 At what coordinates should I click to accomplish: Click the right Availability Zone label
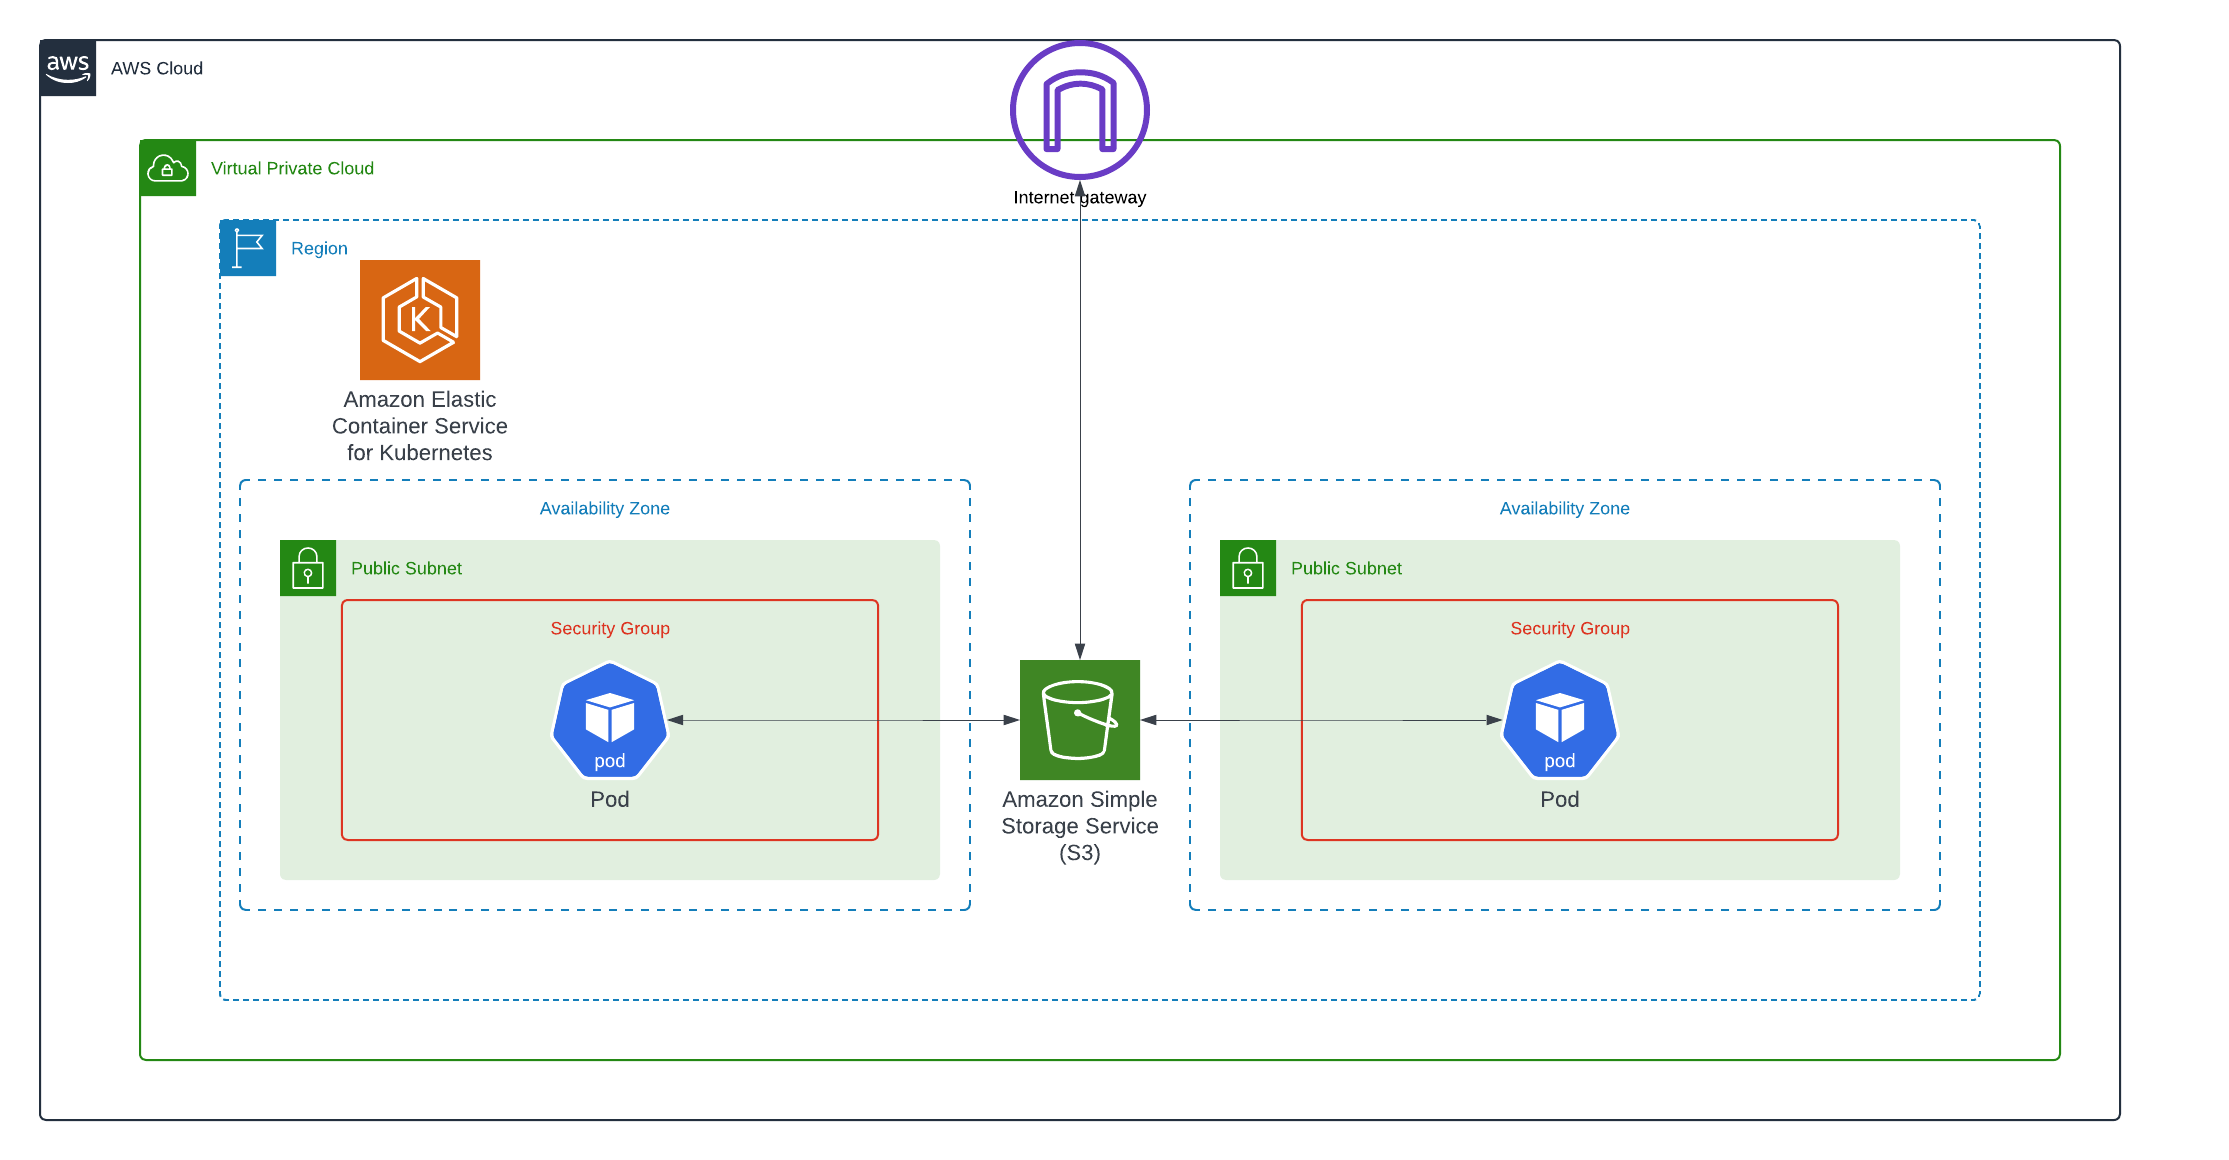pos(1565,508)
